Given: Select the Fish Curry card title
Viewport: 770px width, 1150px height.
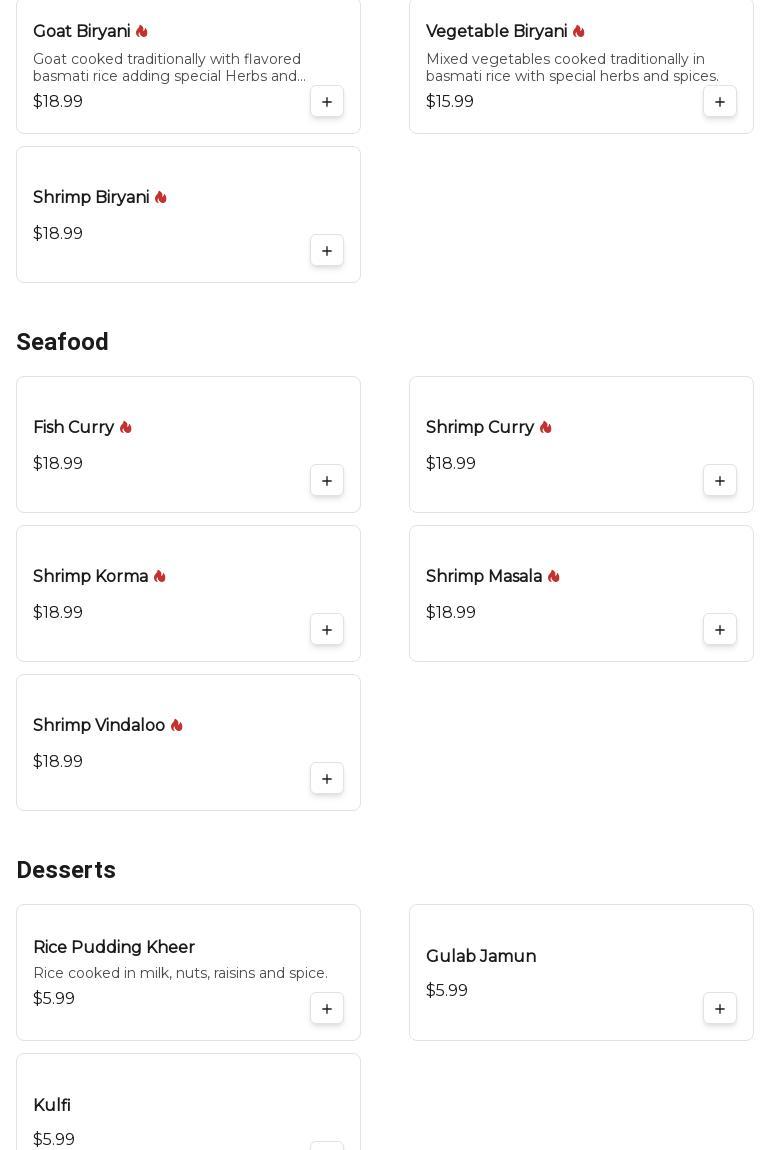Looking at the screenshot, I should [74, 428].
